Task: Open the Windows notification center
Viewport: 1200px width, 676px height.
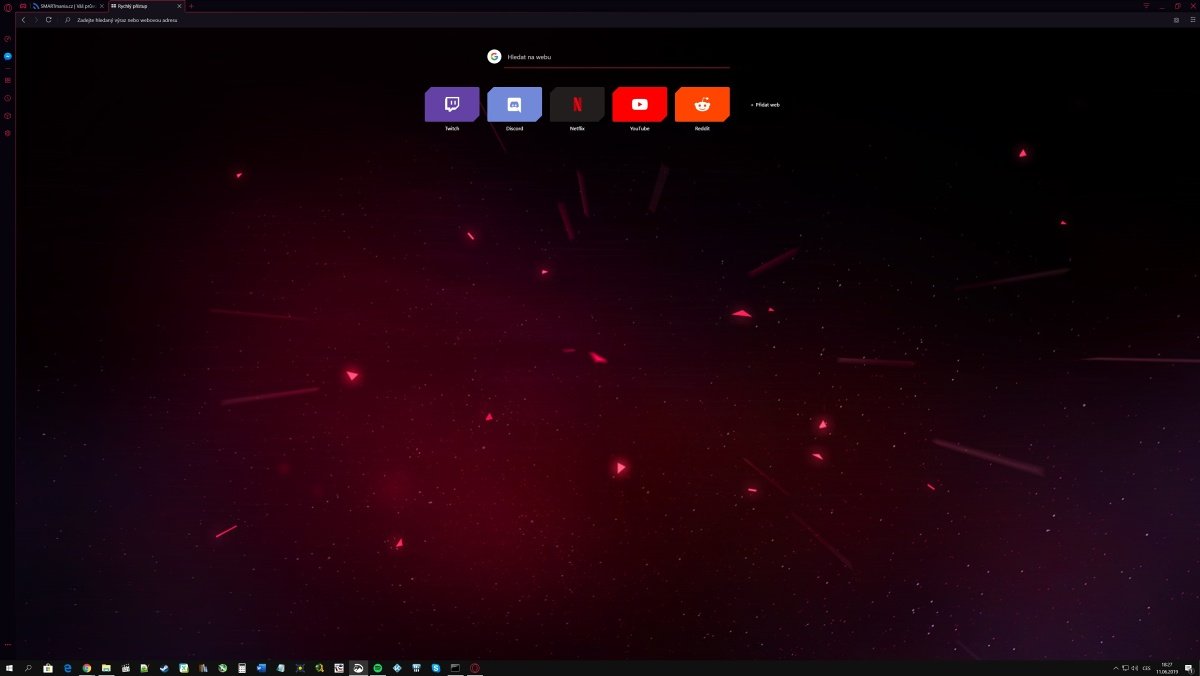Action: tap(1189, 667)
